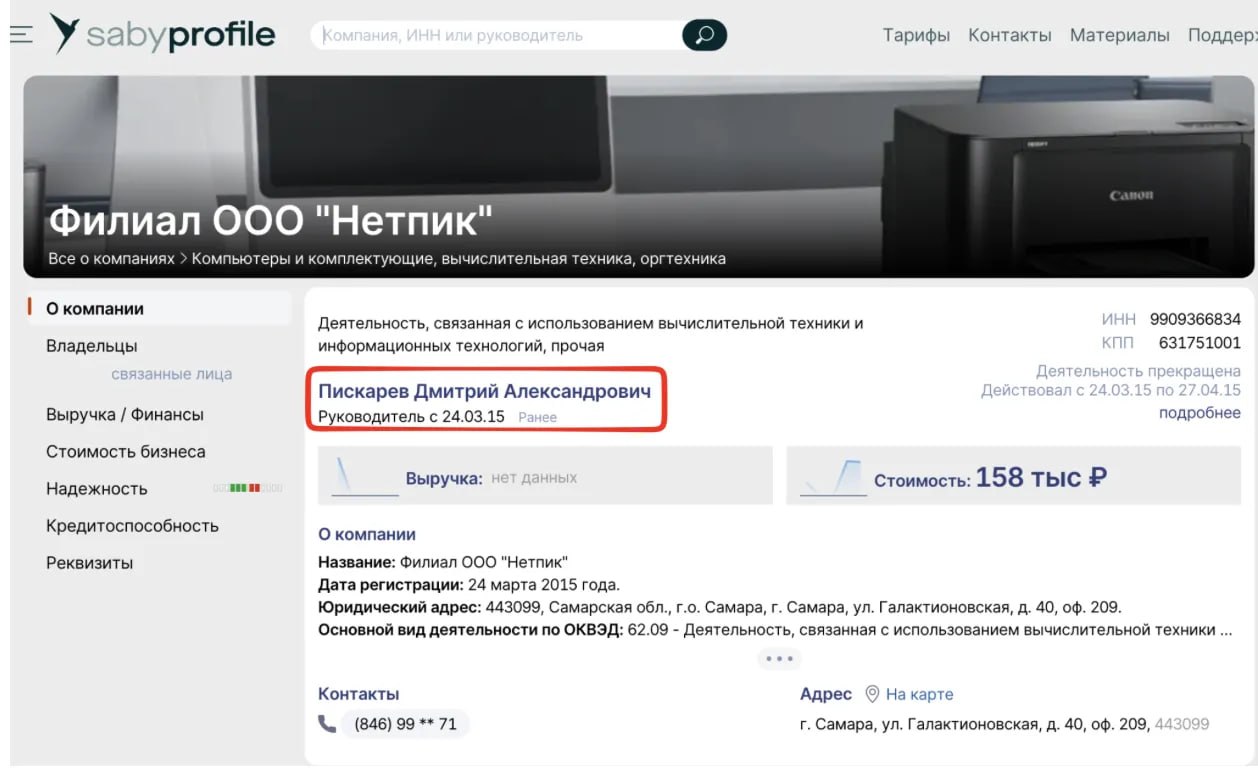The height and width of the screenshot is (768, 1258).
Task: Select Кредитоспособность in sidebar
Action: point(132,525)
